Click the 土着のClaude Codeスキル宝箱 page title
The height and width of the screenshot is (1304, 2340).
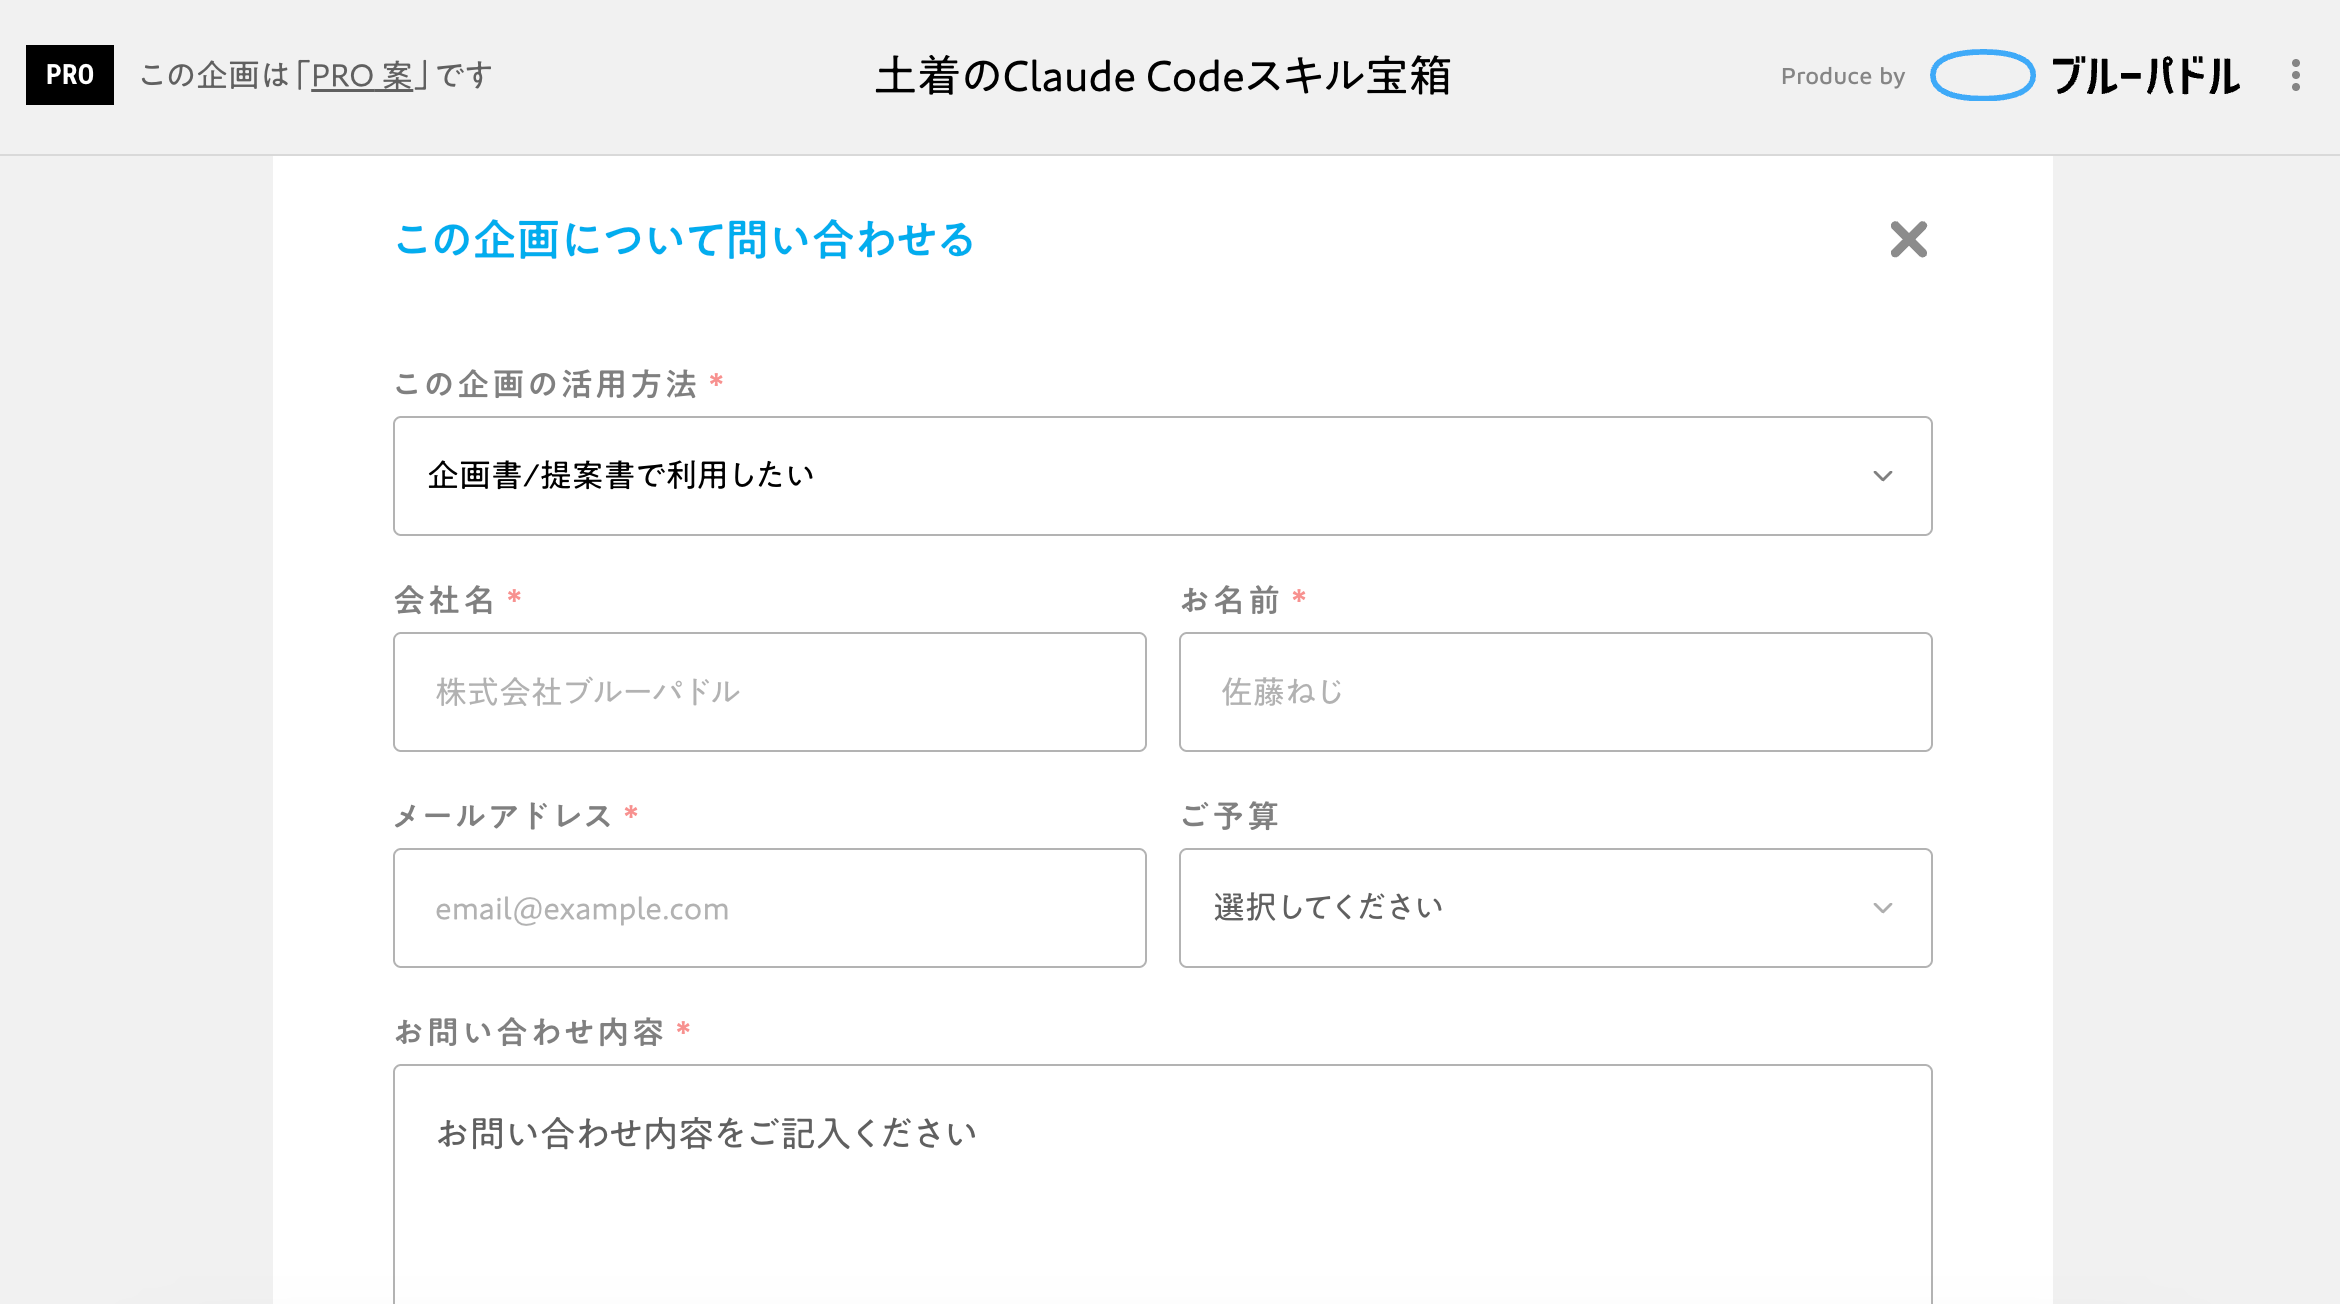click(1163, 76)
